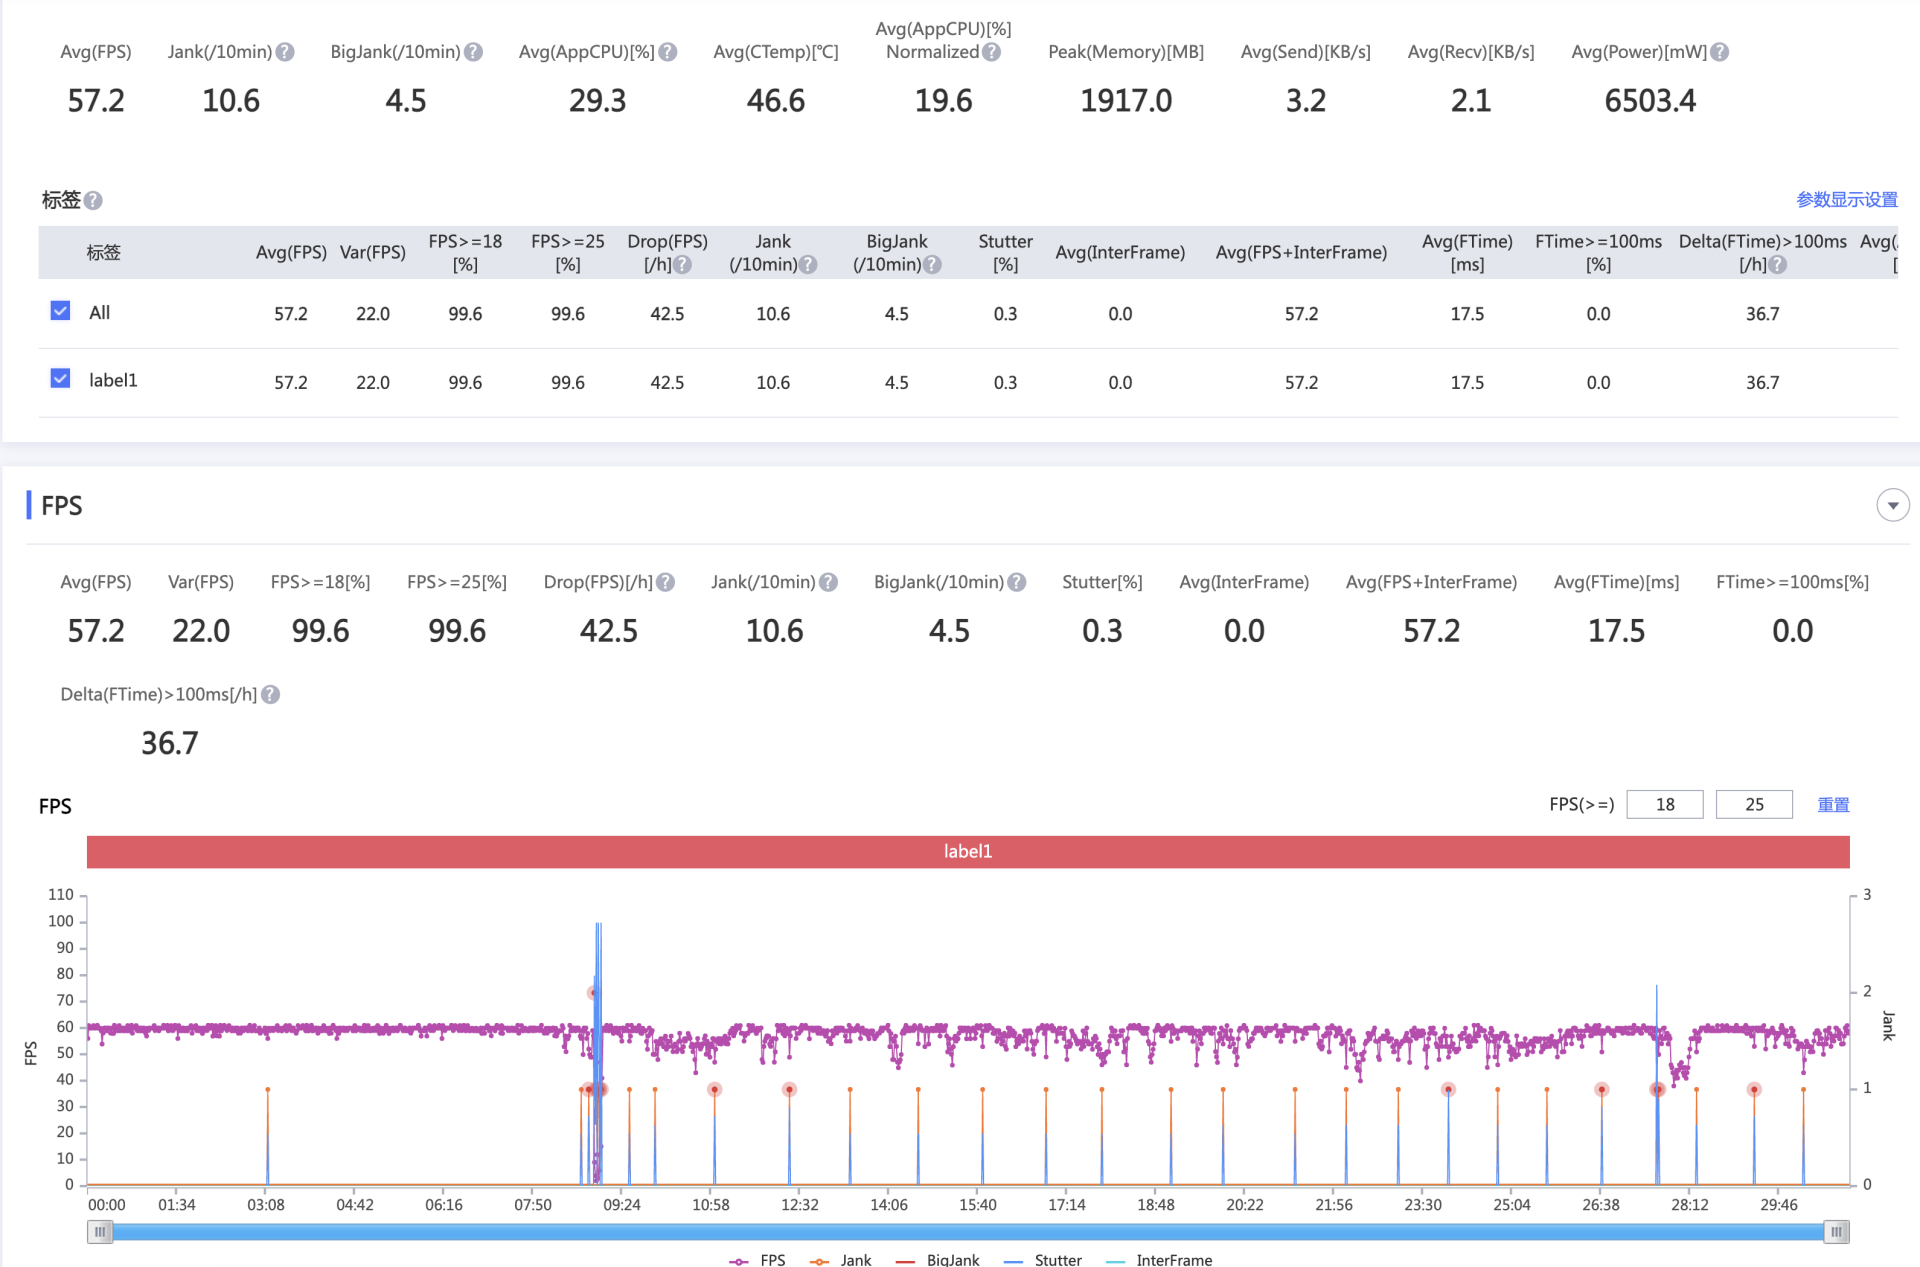
Task: Click help icon next to top Jank(/10min)
Action: pos(285,52)
